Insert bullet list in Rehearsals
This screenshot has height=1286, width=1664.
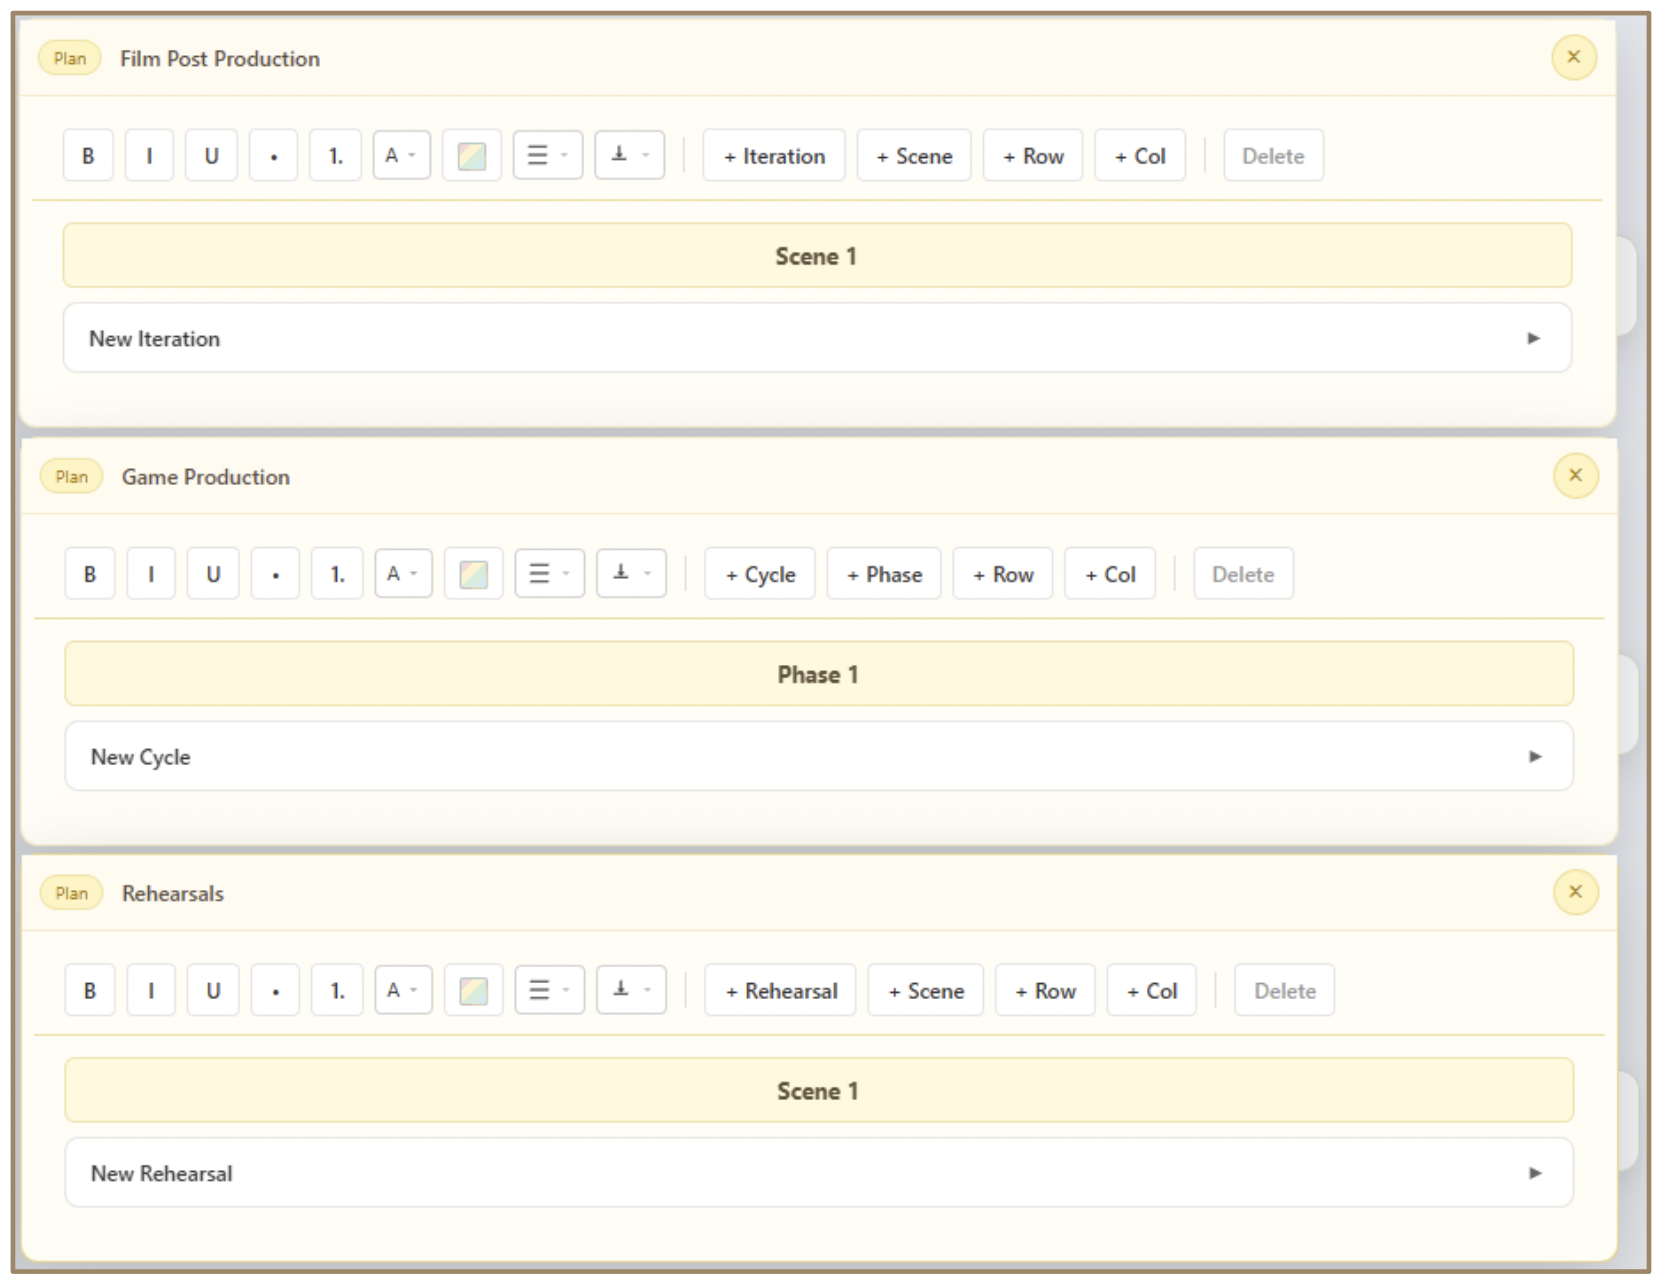(x=275, y=990)
